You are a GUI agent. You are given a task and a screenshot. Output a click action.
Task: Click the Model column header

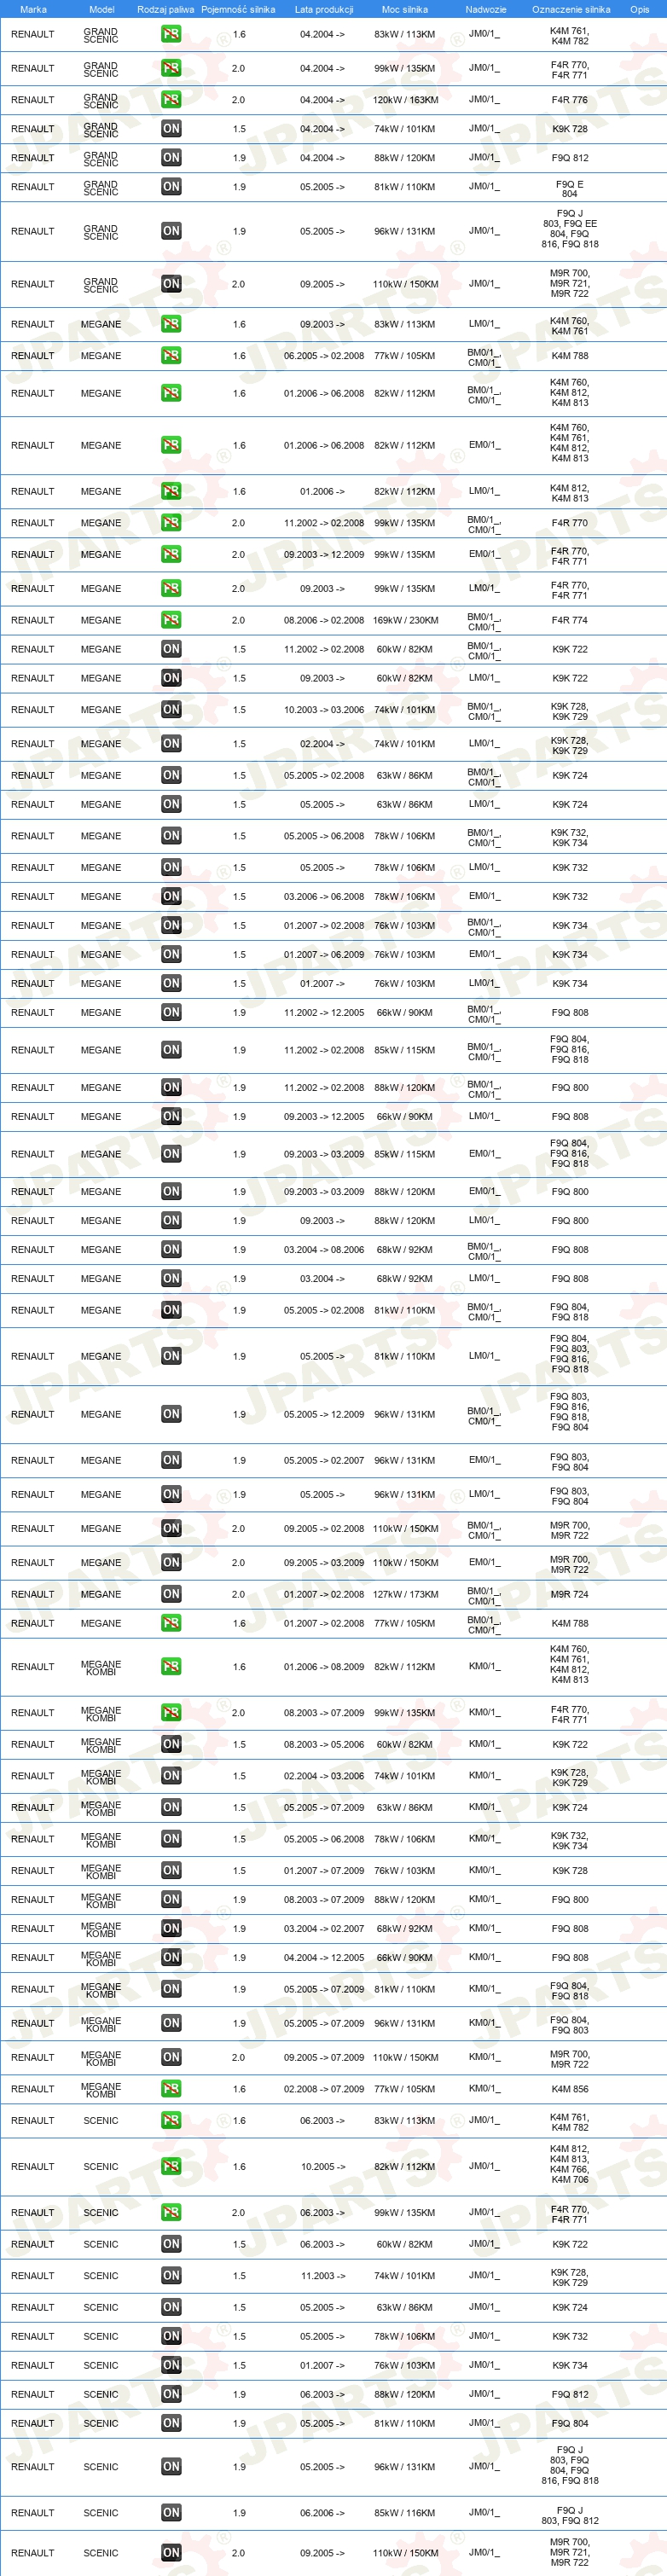[102, 9]
